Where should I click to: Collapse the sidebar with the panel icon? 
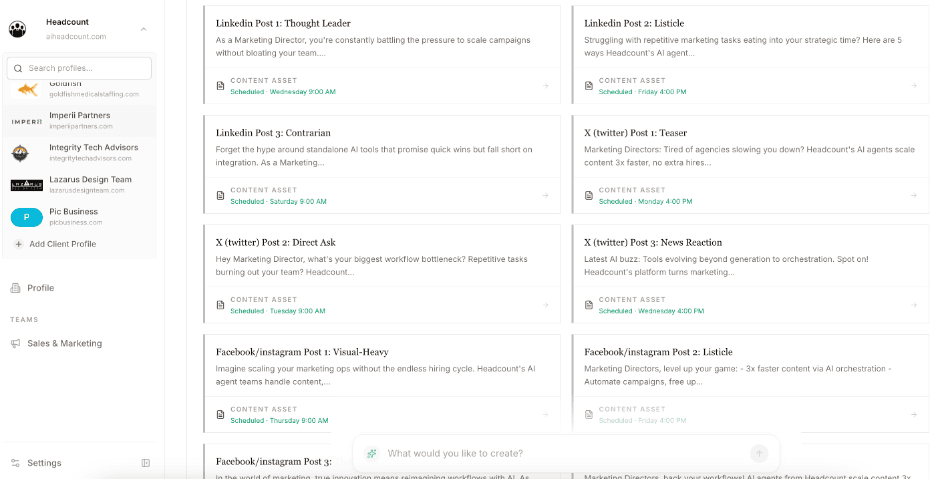(146, 463)
